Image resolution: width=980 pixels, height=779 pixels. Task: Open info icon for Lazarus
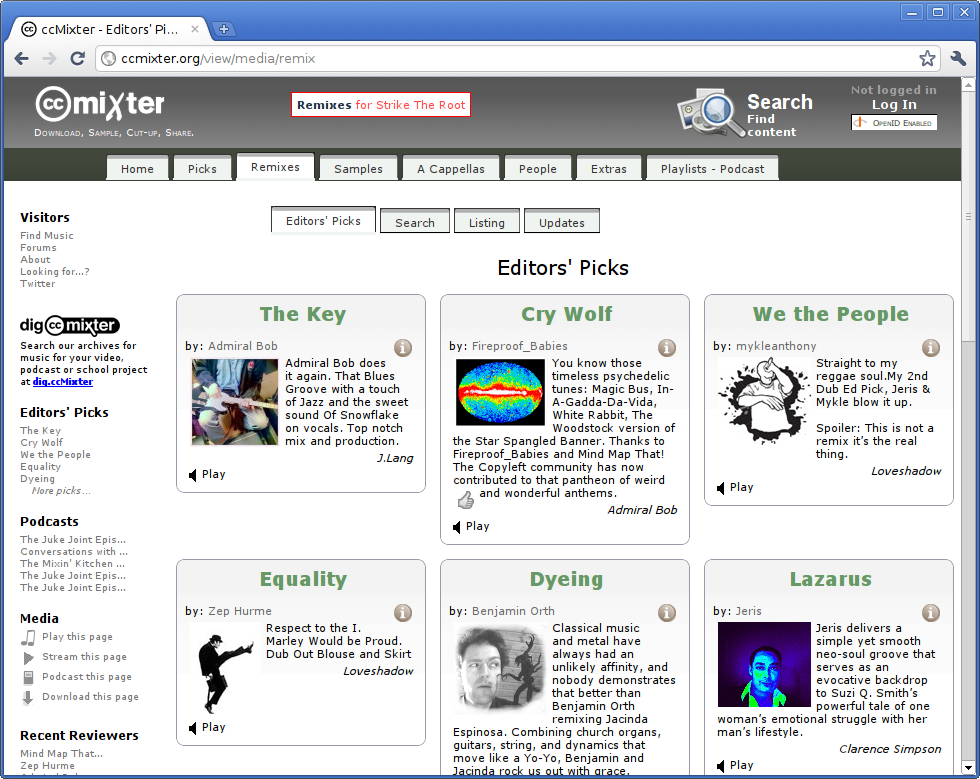point(931,613)
